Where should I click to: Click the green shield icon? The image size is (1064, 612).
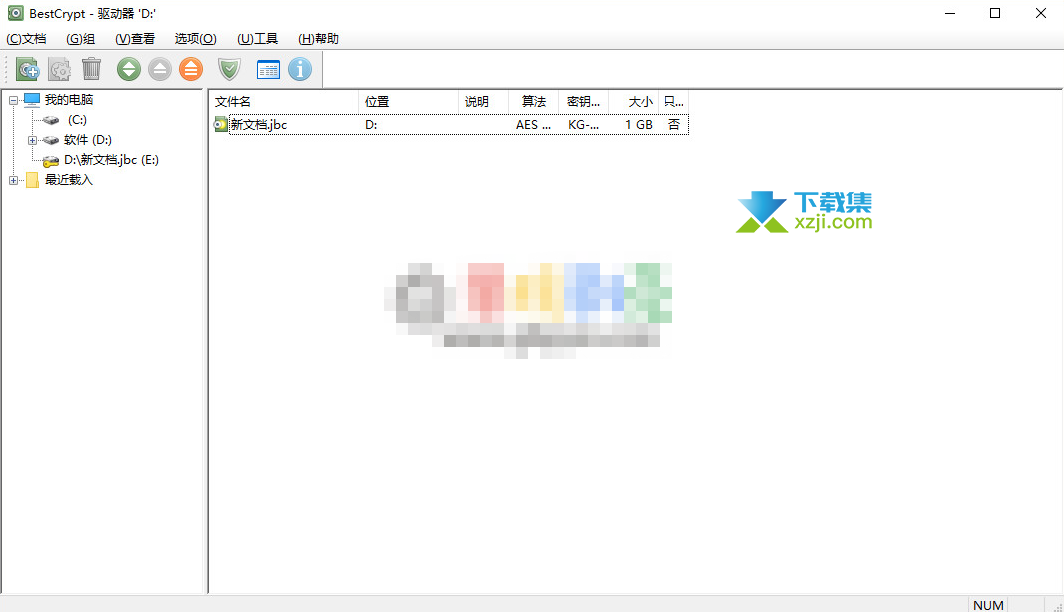pyautogui.click(x=229, y=69)
